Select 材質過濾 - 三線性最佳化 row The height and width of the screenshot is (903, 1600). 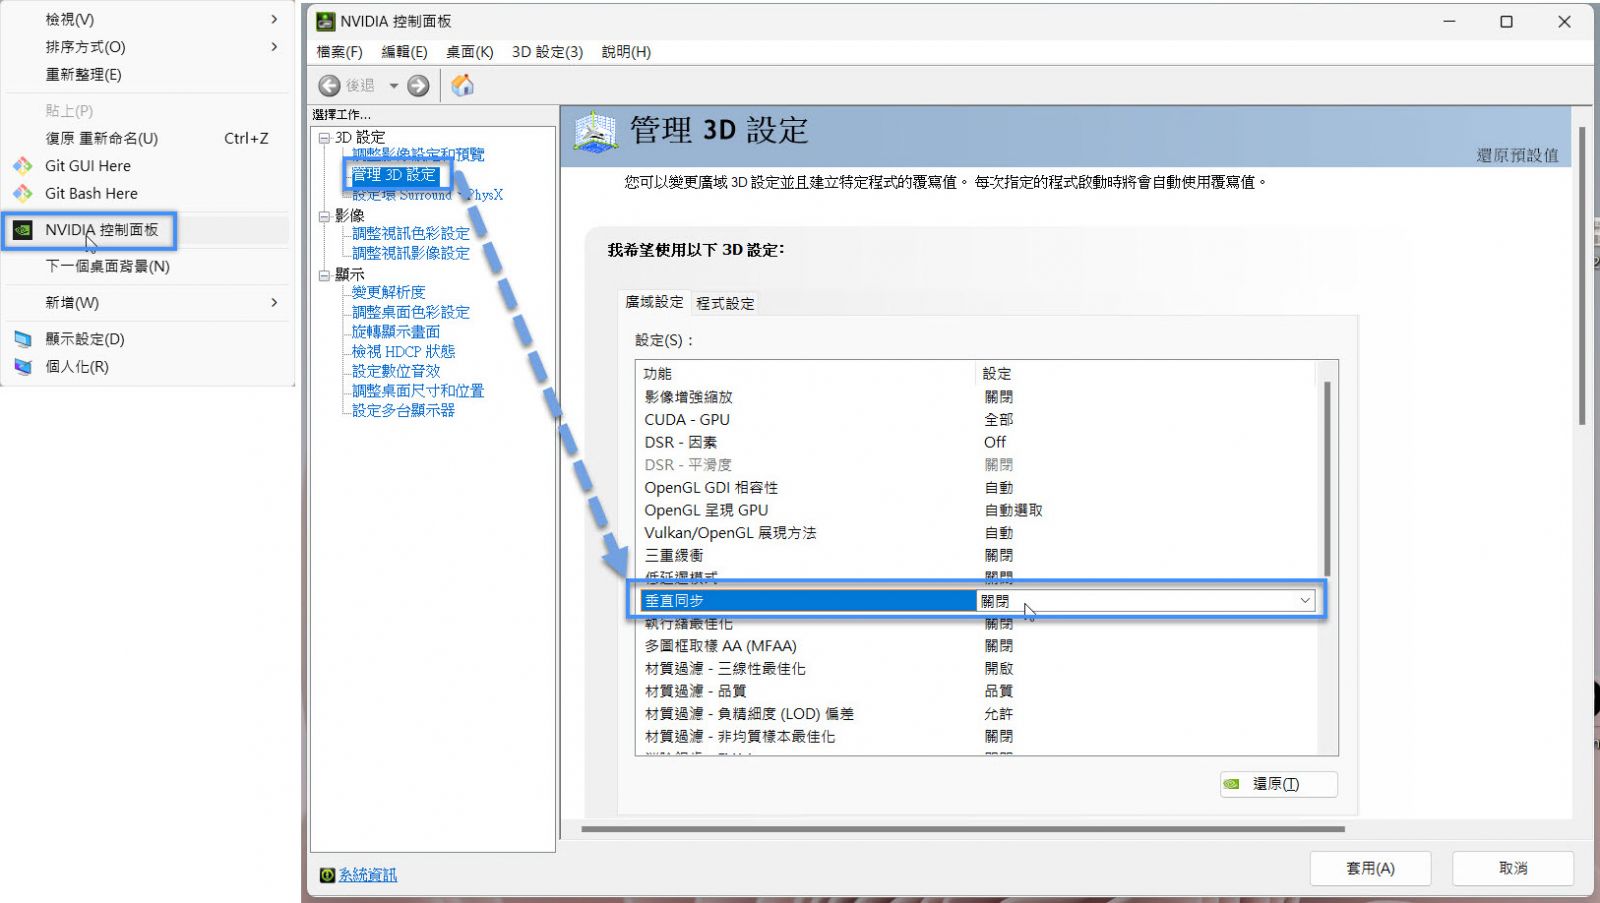[x=978, y=669]
